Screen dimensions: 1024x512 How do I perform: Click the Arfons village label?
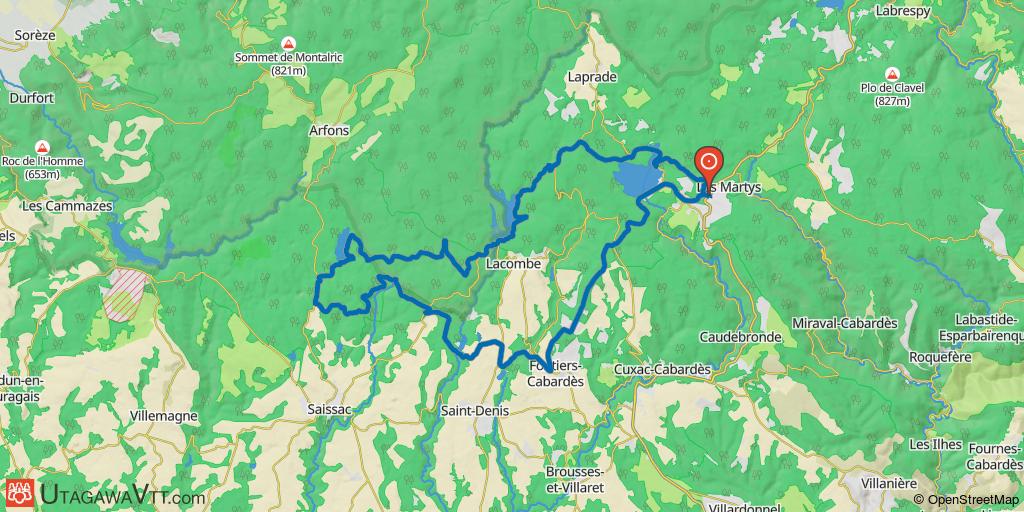pyautogui.click(x=329, y=131)
